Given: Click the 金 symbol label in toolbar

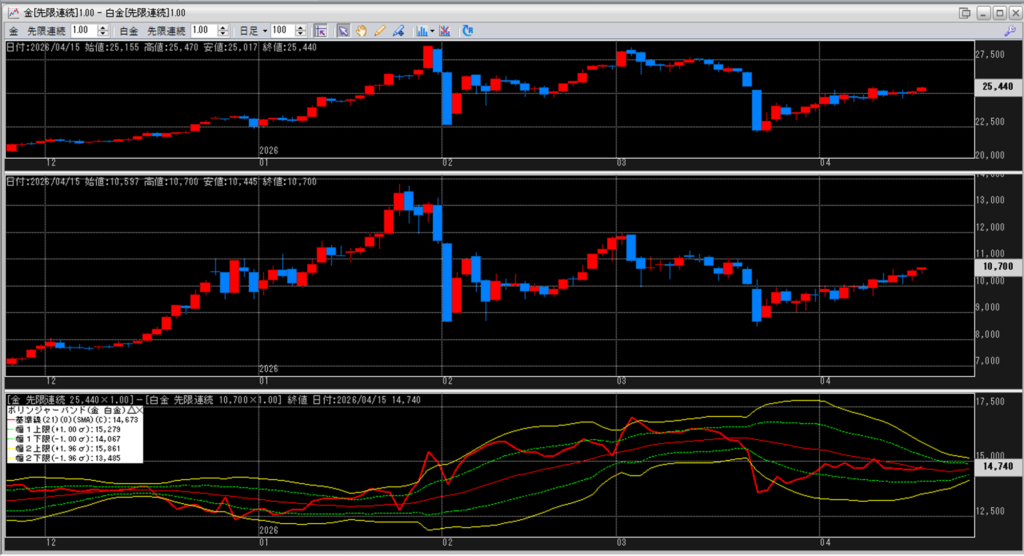Looking at the screenshot, I should point(14,31).
